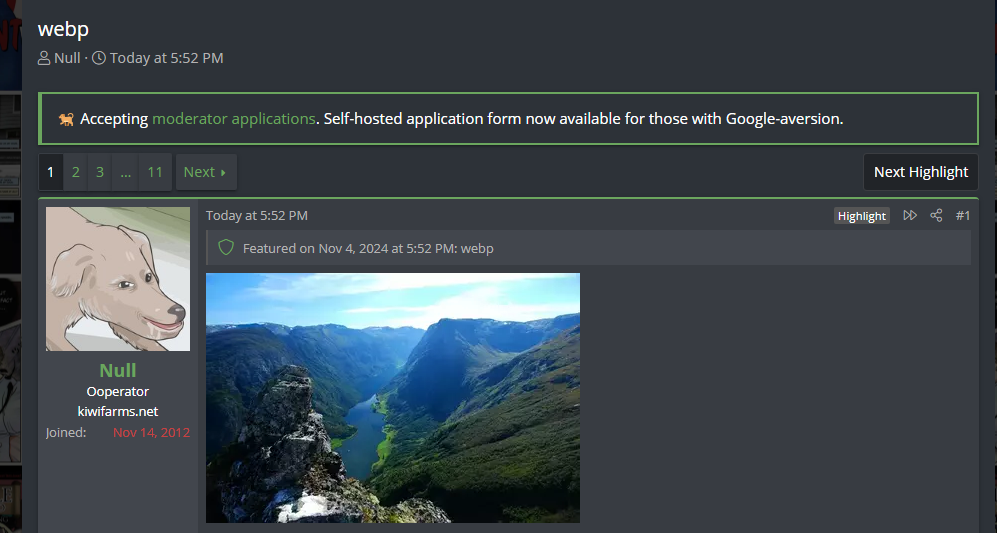Click the shield icon in the featured banner

click(226, 247)
